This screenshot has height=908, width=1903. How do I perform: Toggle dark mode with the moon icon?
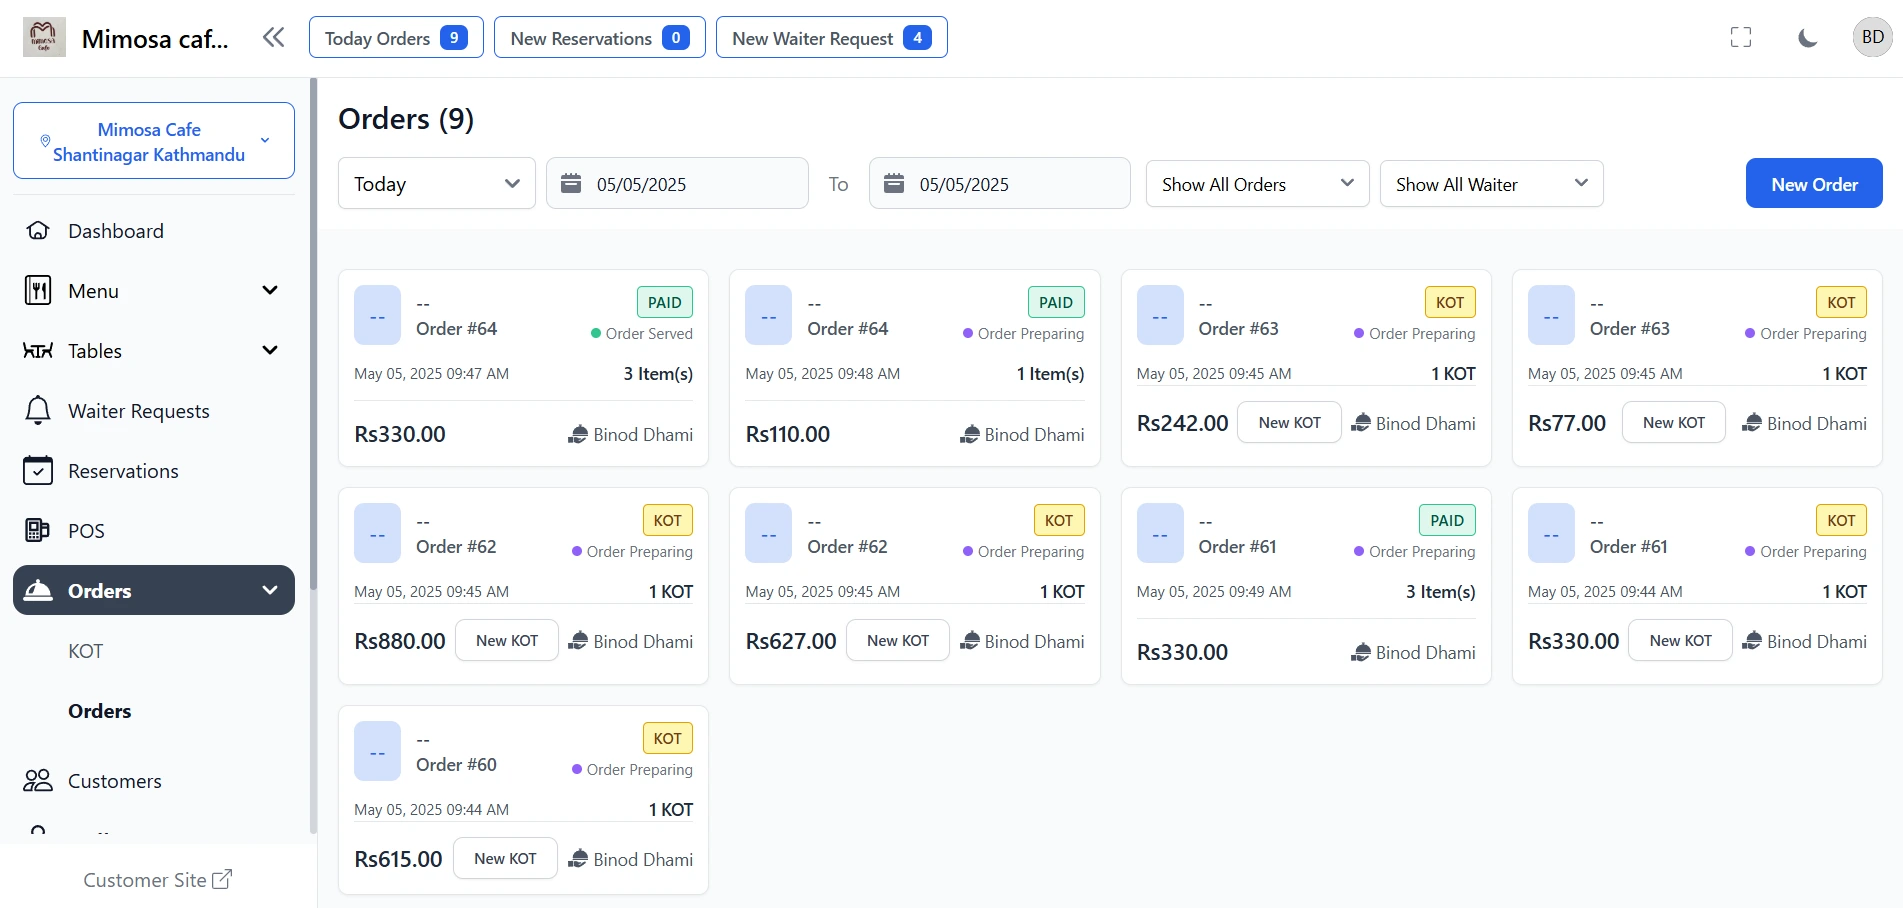(x=1807, y=37)
